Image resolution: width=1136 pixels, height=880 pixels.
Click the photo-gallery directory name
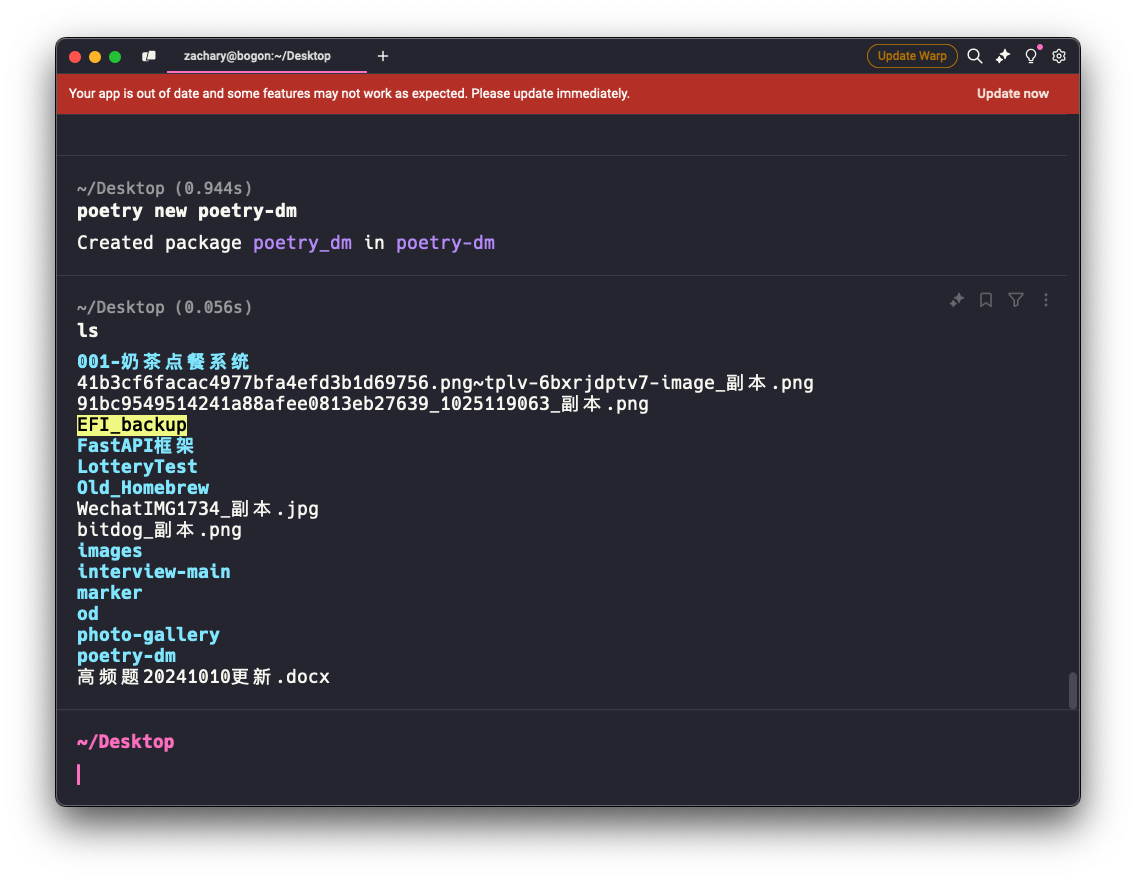(x=148, y=634)
